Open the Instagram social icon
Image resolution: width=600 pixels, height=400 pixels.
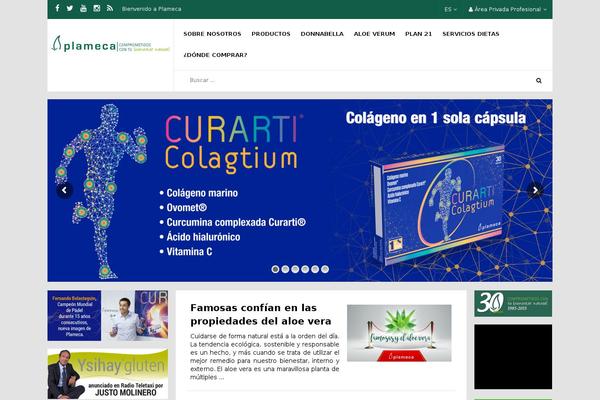coord(97,8)
